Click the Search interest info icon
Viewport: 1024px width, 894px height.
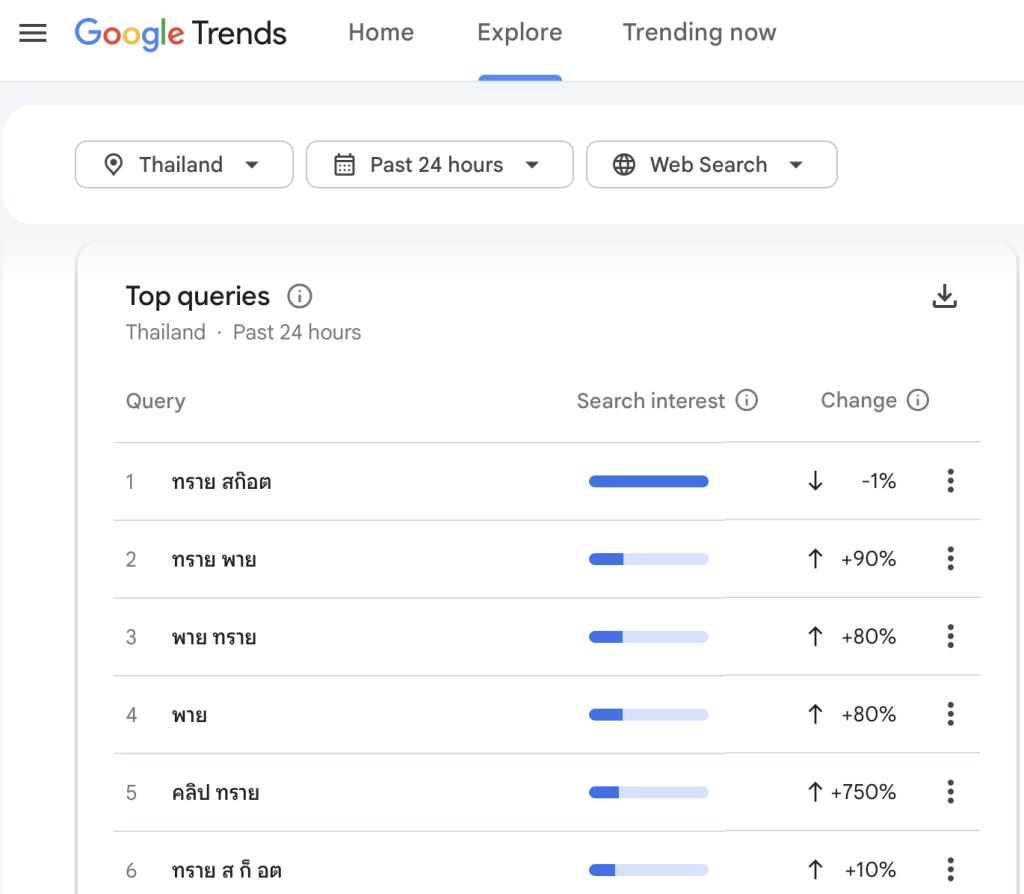[746, 400]
